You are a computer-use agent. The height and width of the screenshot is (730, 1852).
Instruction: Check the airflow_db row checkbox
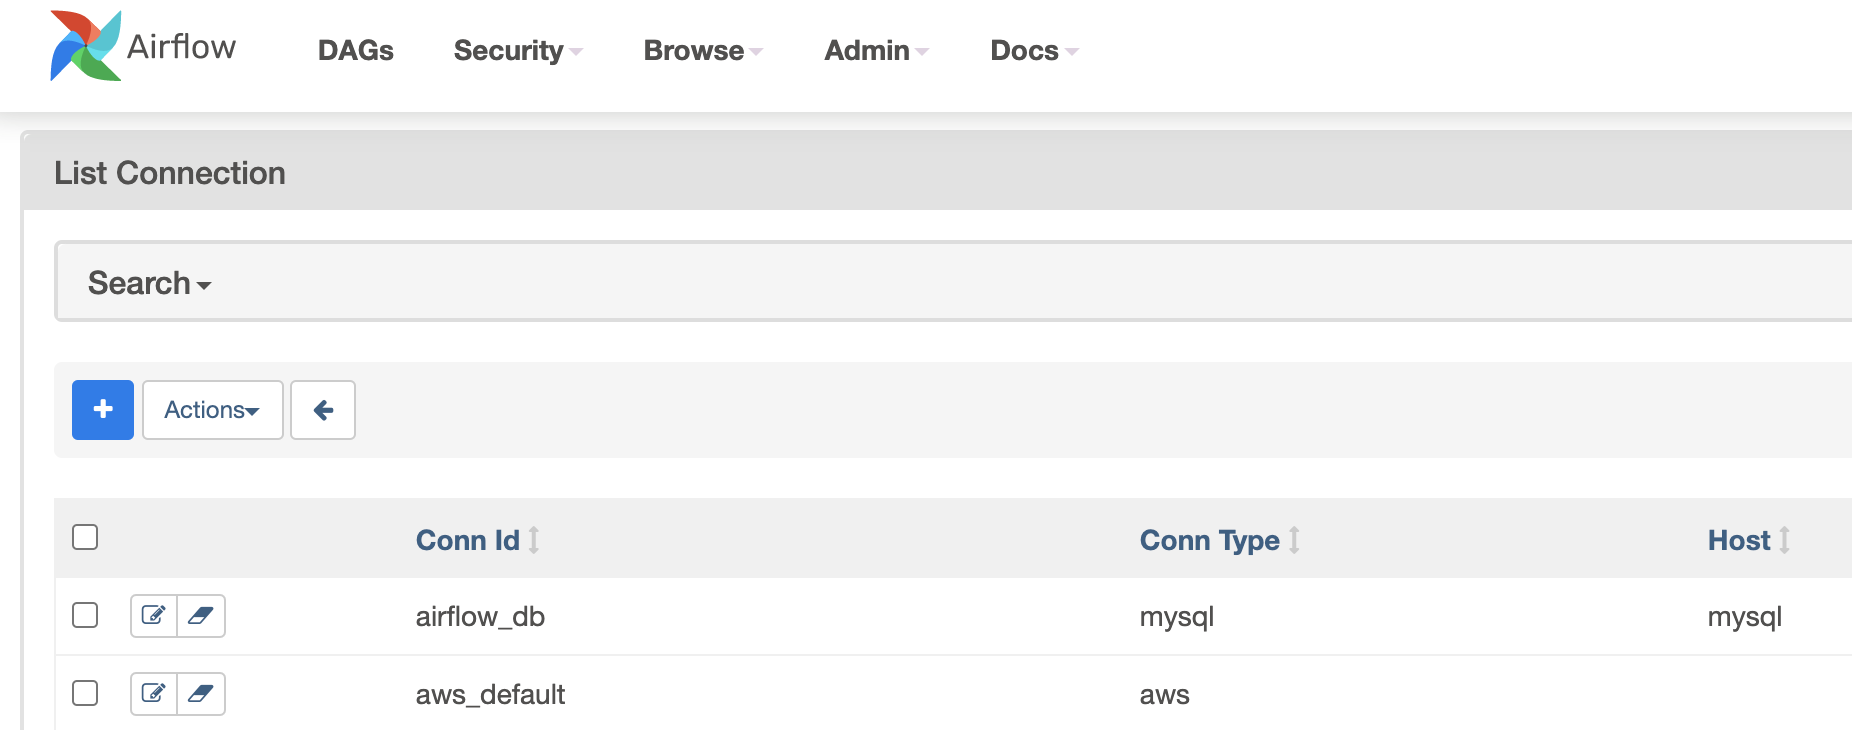[85, 615]
